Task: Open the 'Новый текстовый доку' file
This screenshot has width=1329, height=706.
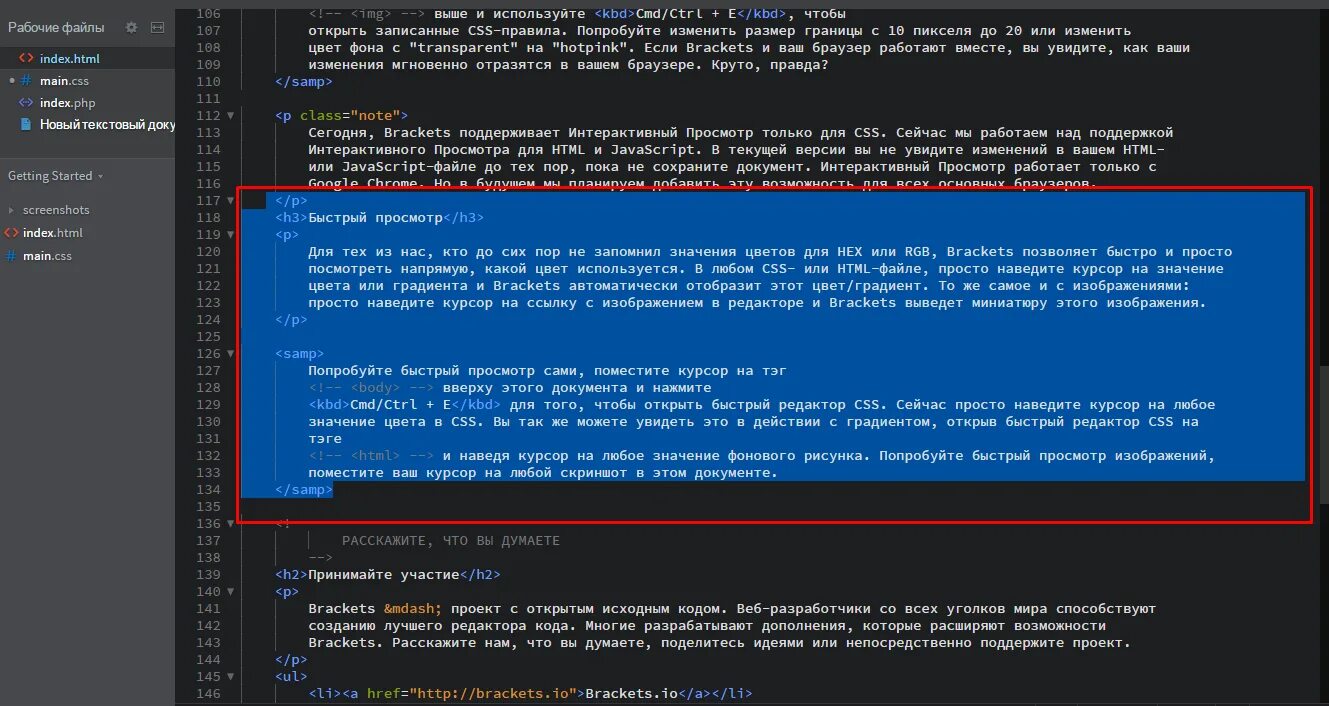Action: point(107,124)
